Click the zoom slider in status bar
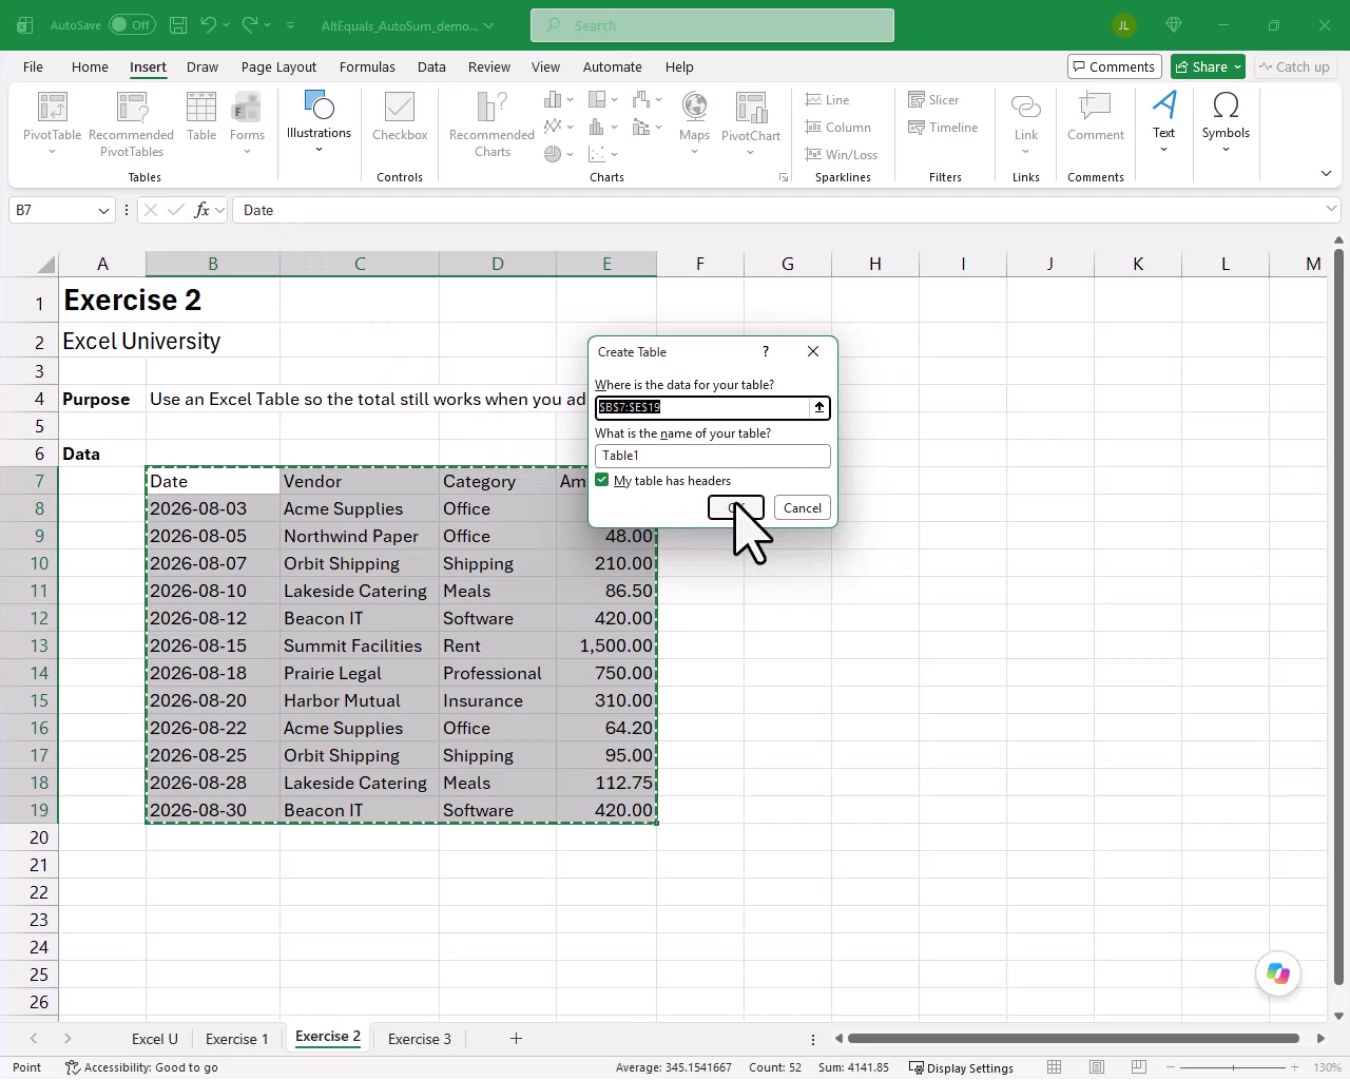1350x1080 pixels. tap(1232, 1067)
